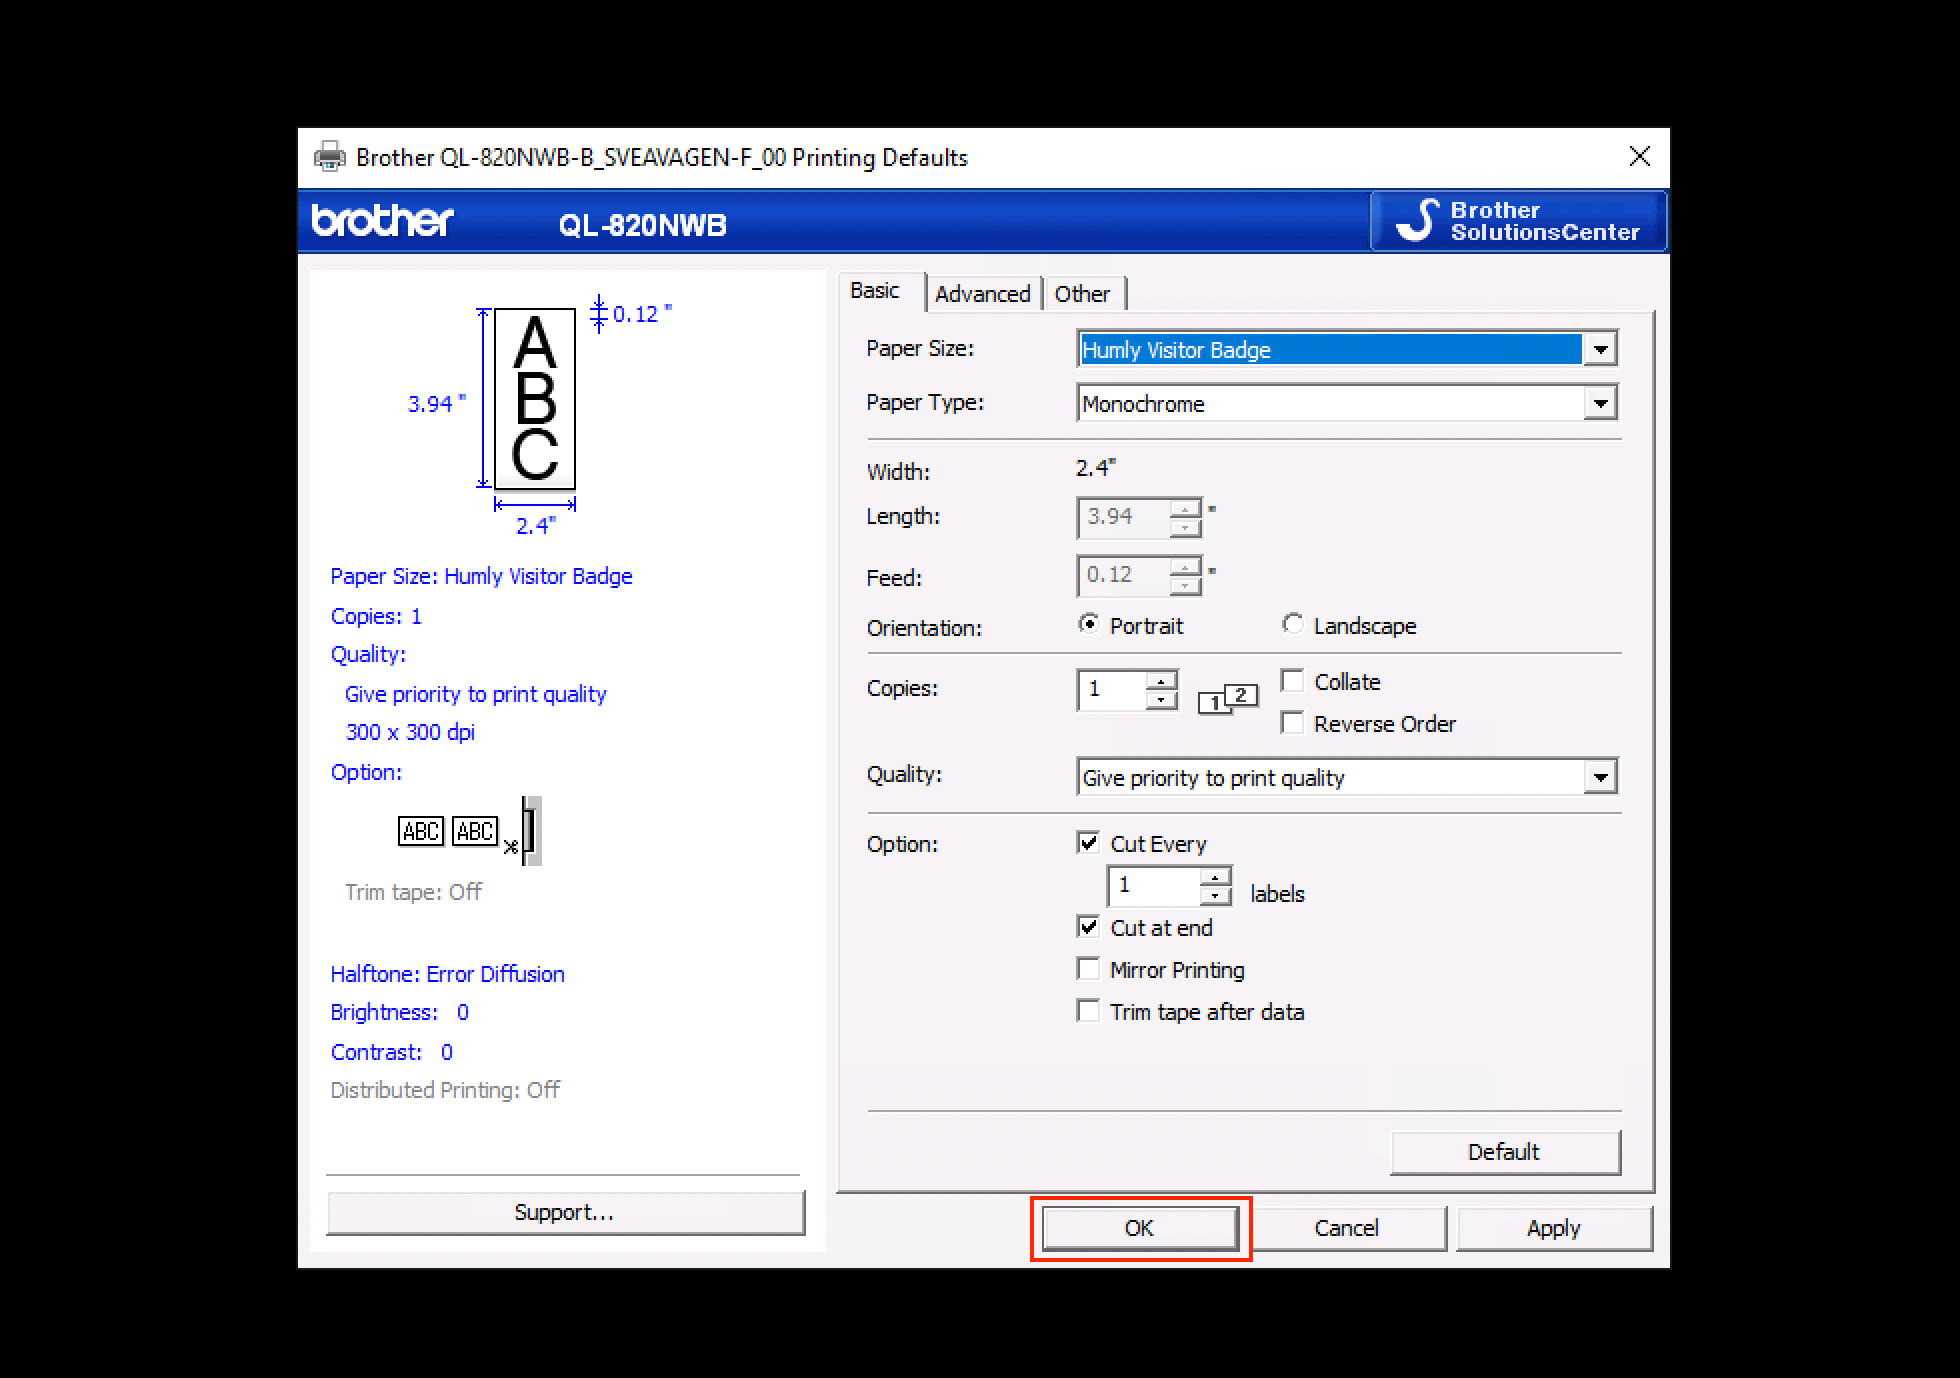This screenshot has height=1378, width=1960.
Task: Switch to the Basic tab
Action: (x=875, y=291)
